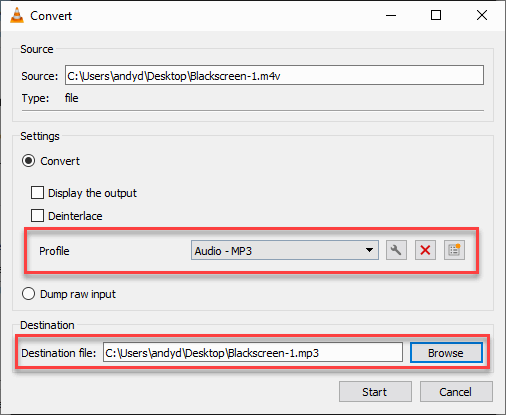Close the Convert dialog
Image resolution: width=506 pixels, height=415 pixels.
[x=482, y=15]
